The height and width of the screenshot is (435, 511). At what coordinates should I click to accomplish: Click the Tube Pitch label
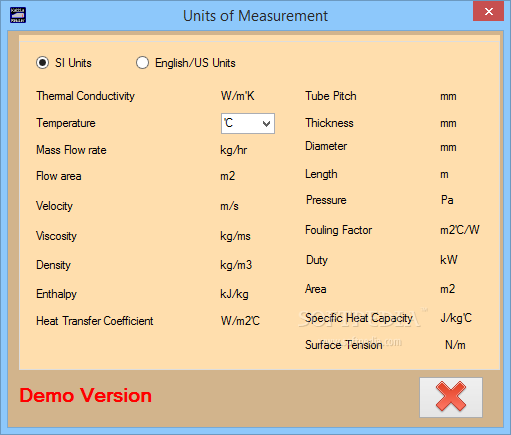(331, 96)
